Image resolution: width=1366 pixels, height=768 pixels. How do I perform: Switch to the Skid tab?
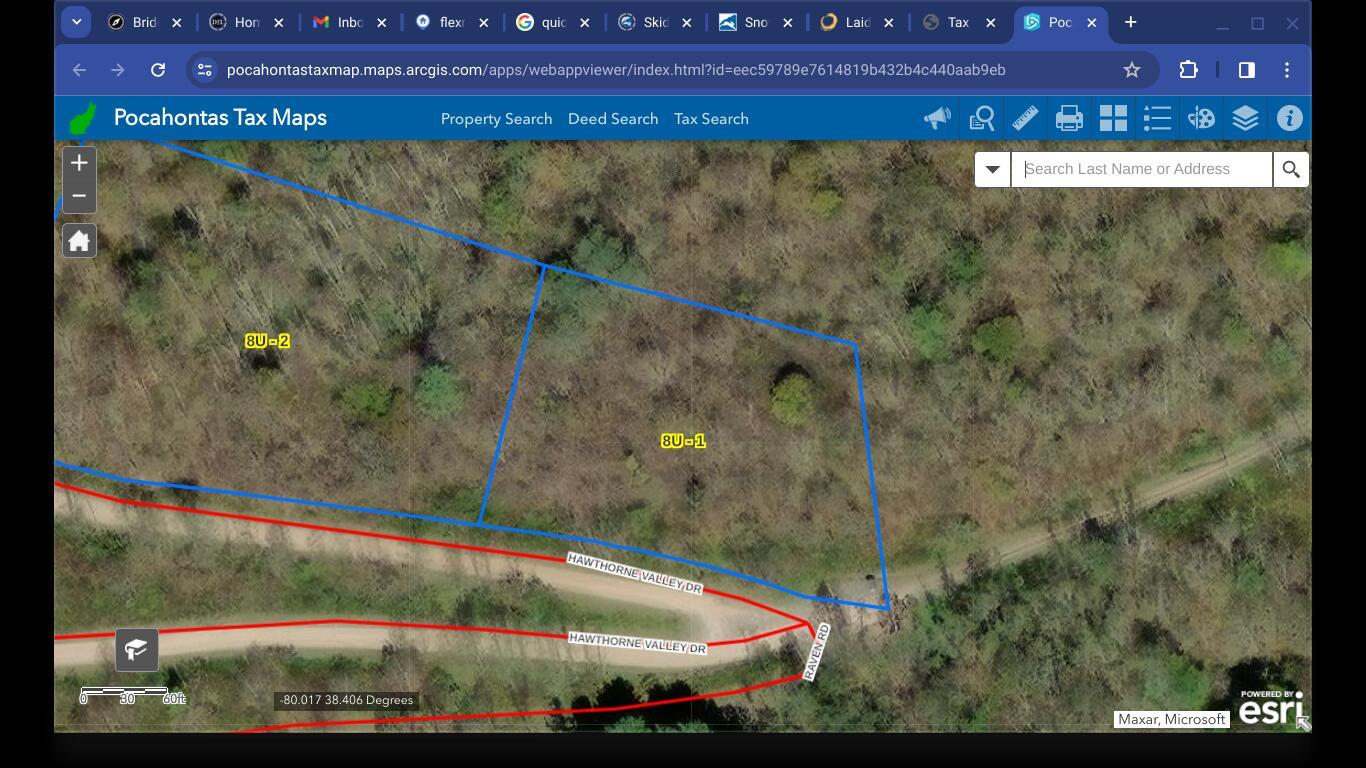[655, 22]
